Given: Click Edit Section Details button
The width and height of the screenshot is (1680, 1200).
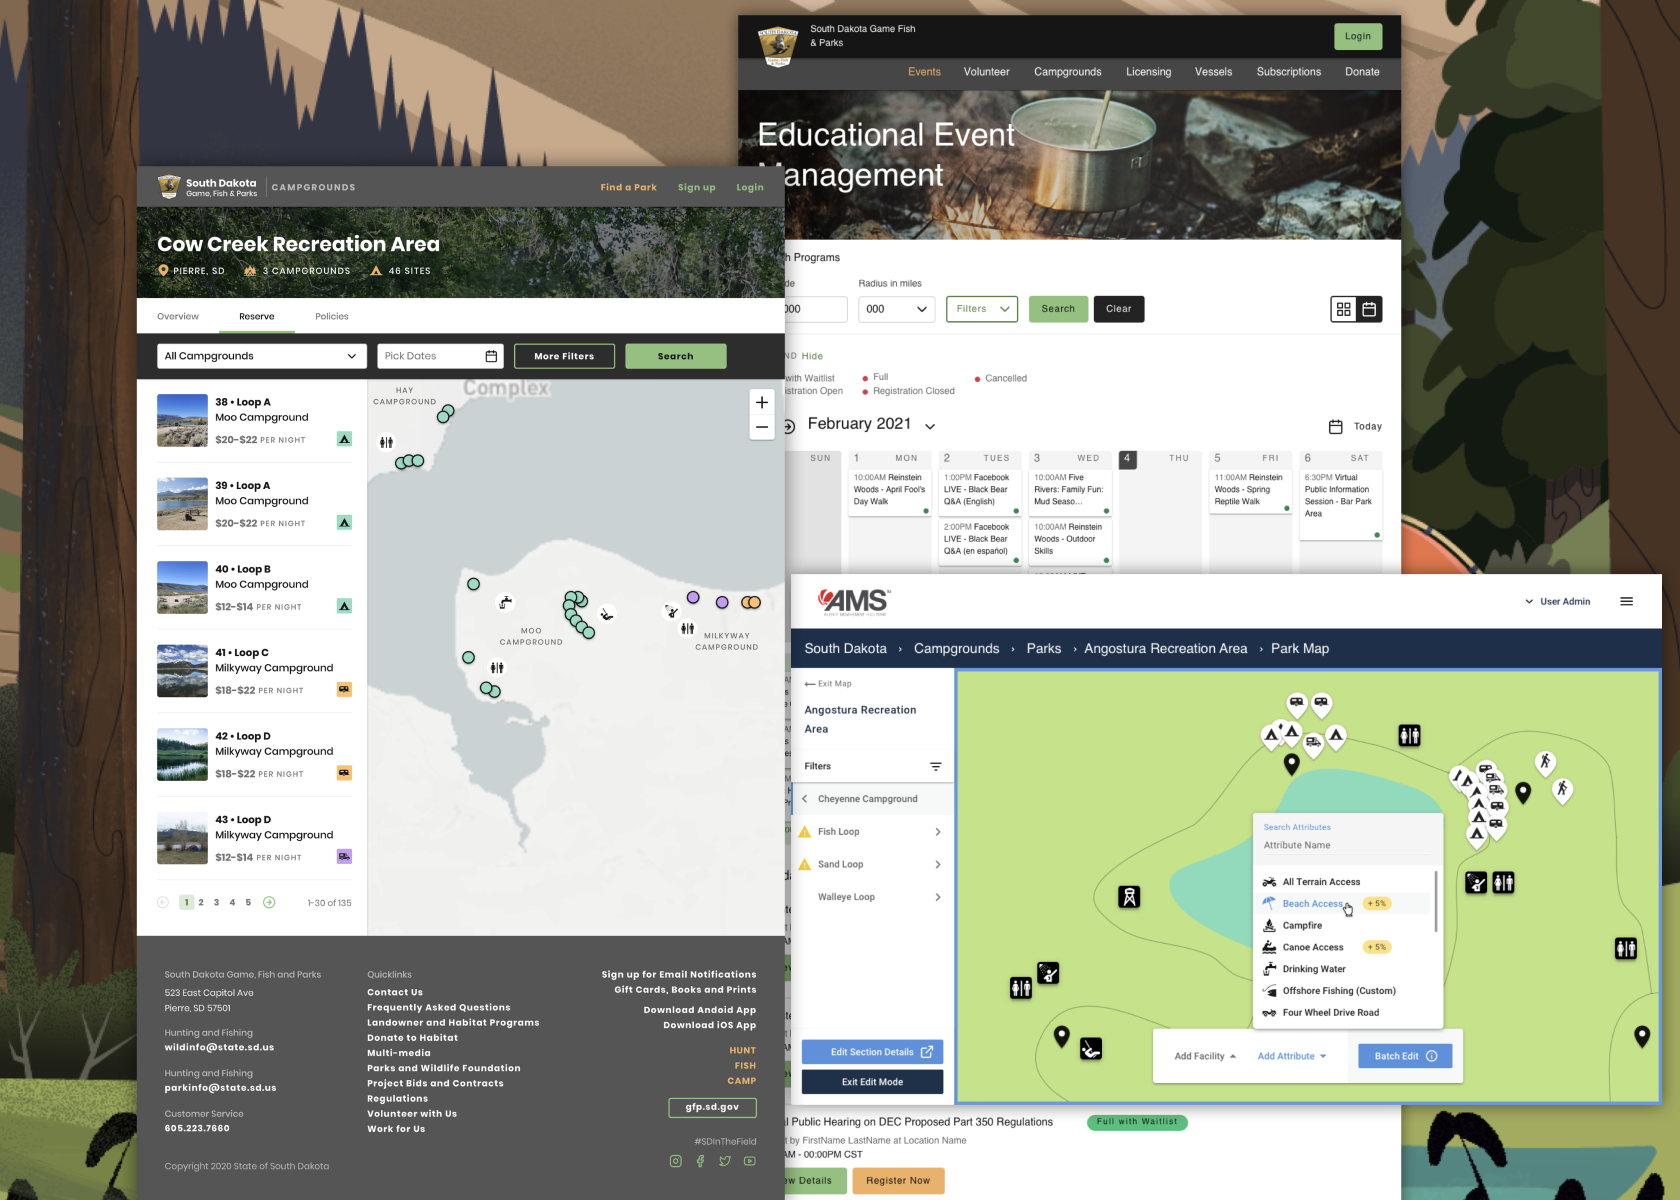Looking at the screenshot, I should (872, 1052).
